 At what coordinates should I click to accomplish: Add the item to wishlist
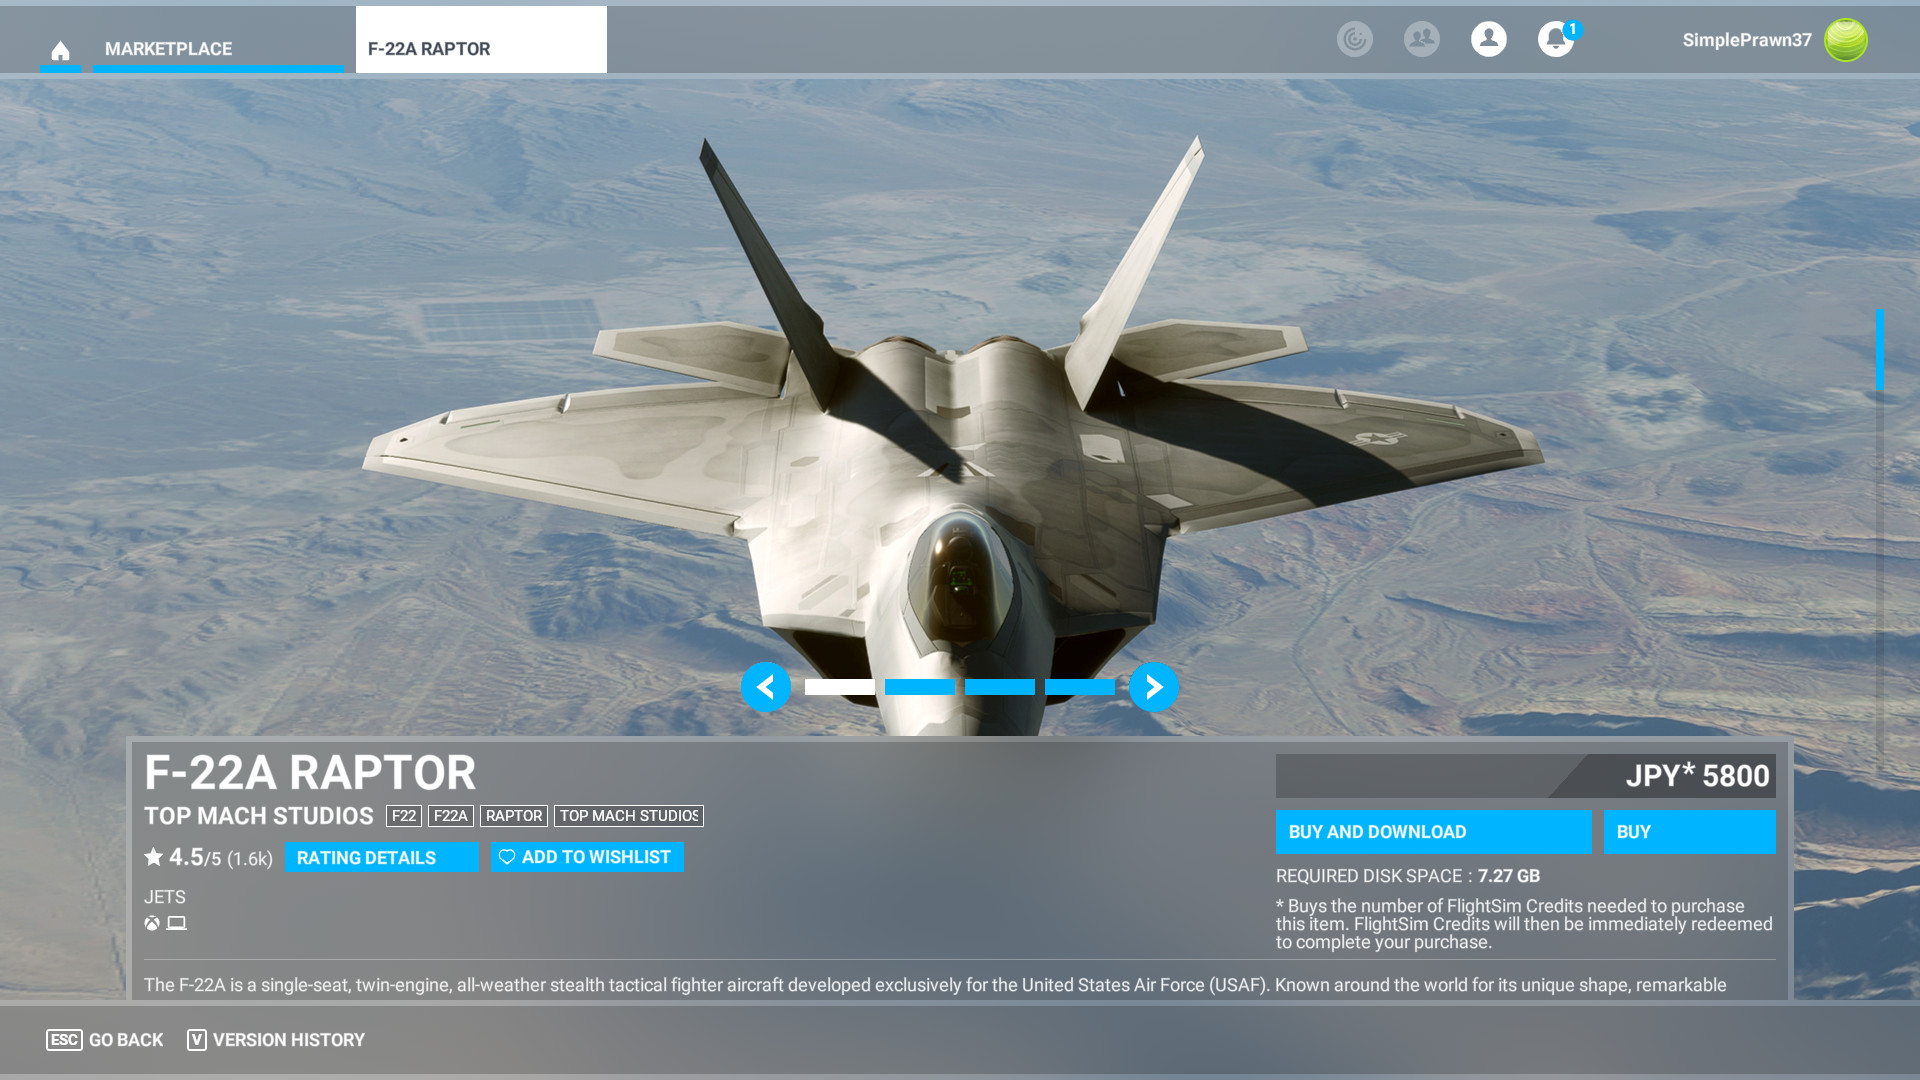[587, 857]
